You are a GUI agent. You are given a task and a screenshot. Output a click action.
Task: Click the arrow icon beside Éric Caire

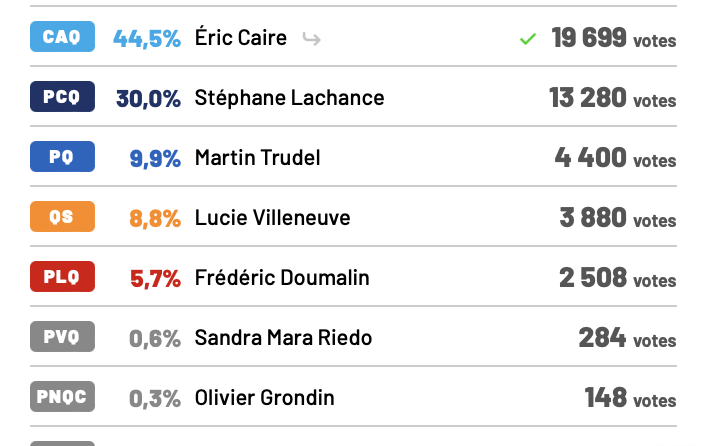312,39
